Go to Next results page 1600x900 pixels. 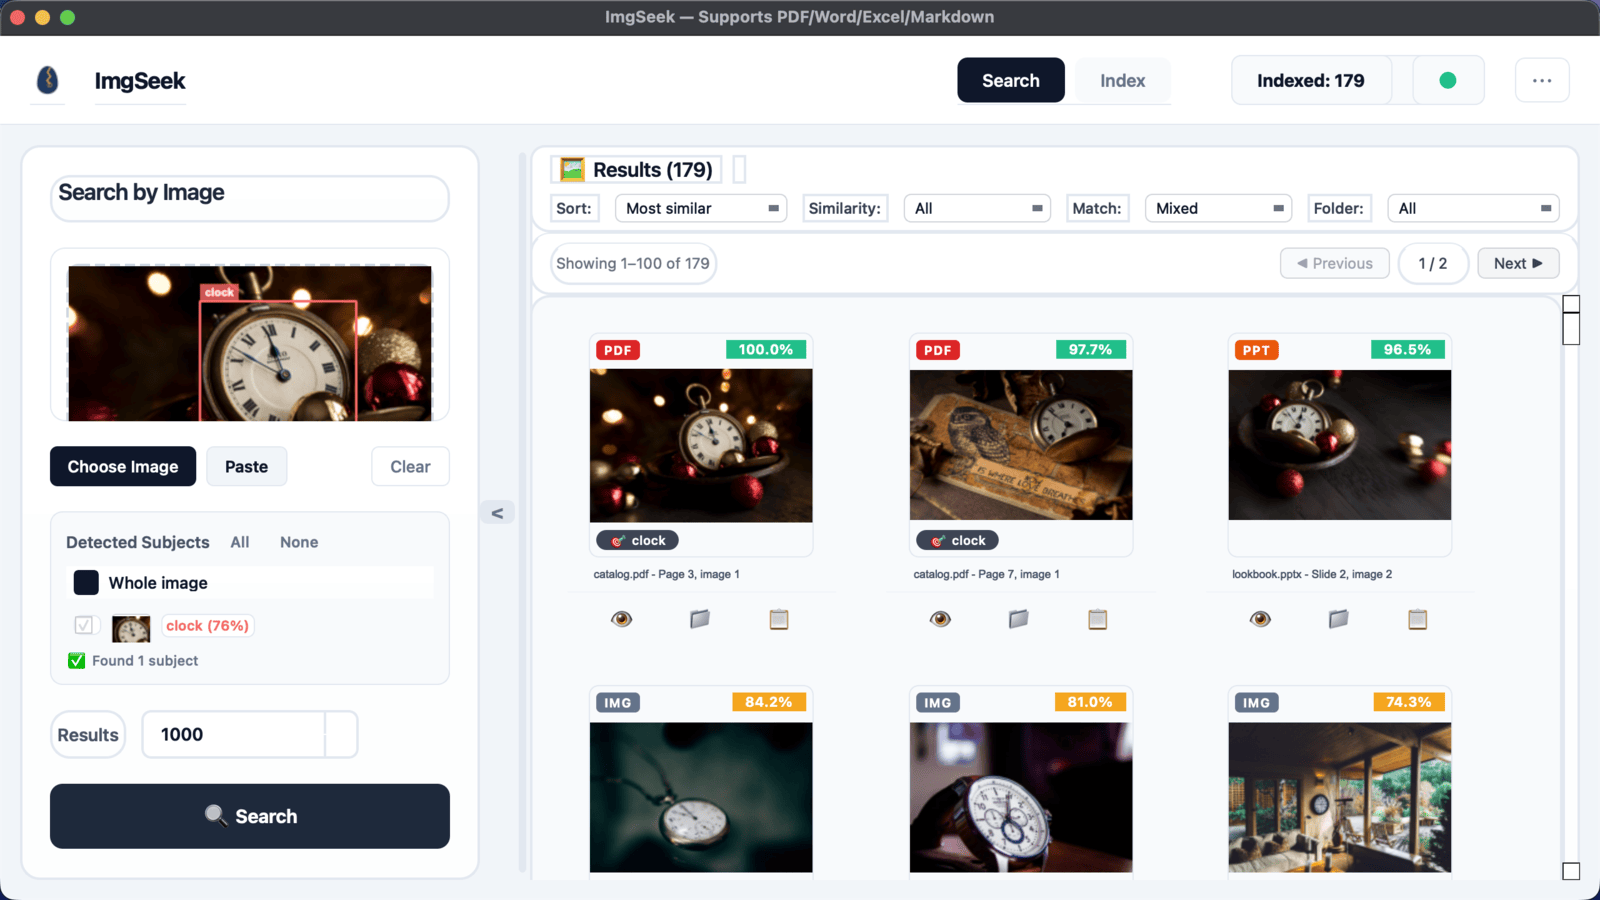[1518, 263]
